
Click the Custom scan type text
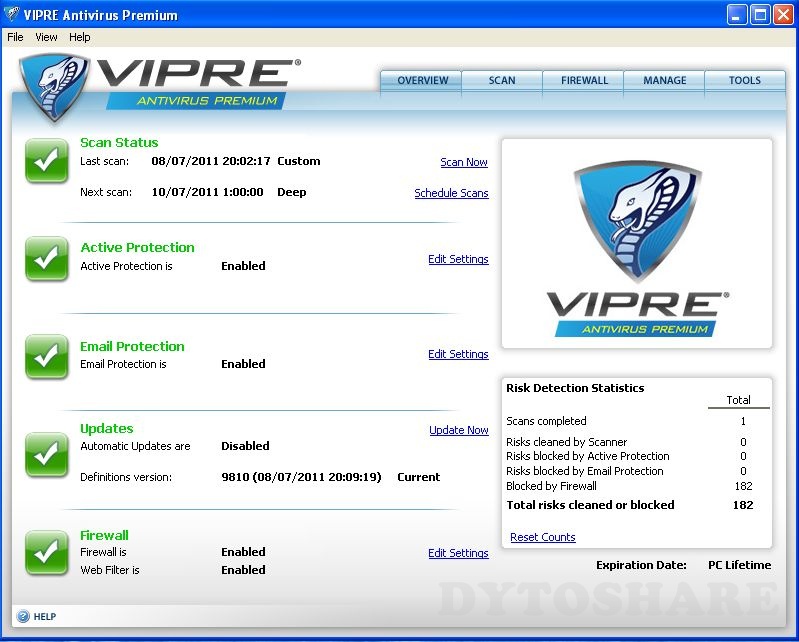point(299,161)
